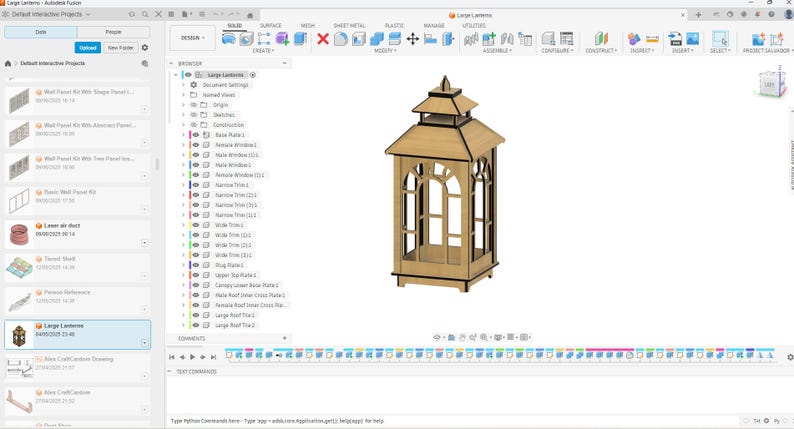
Task: Click the ViewCube in the viewport corner
Action: pyautogui.click(x=770, y=84)
